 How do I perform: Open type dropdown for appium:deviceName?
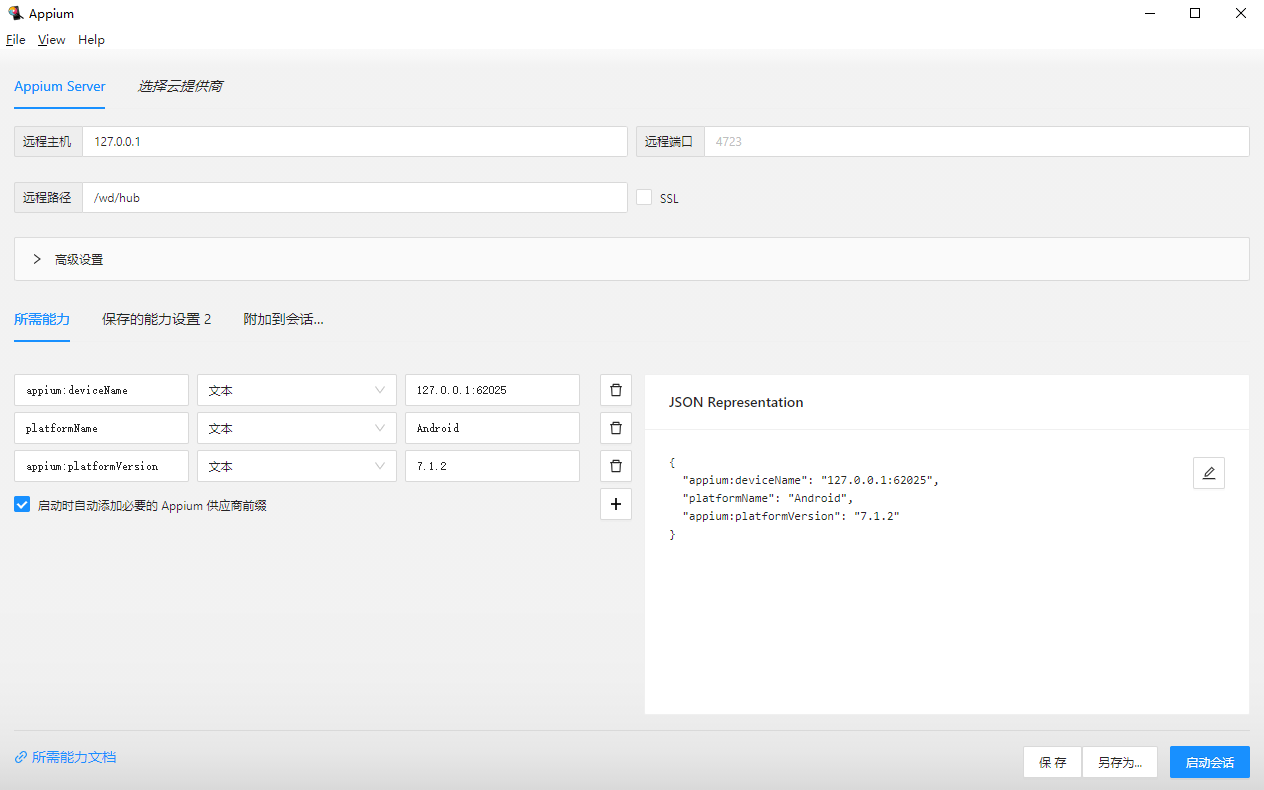296,390
